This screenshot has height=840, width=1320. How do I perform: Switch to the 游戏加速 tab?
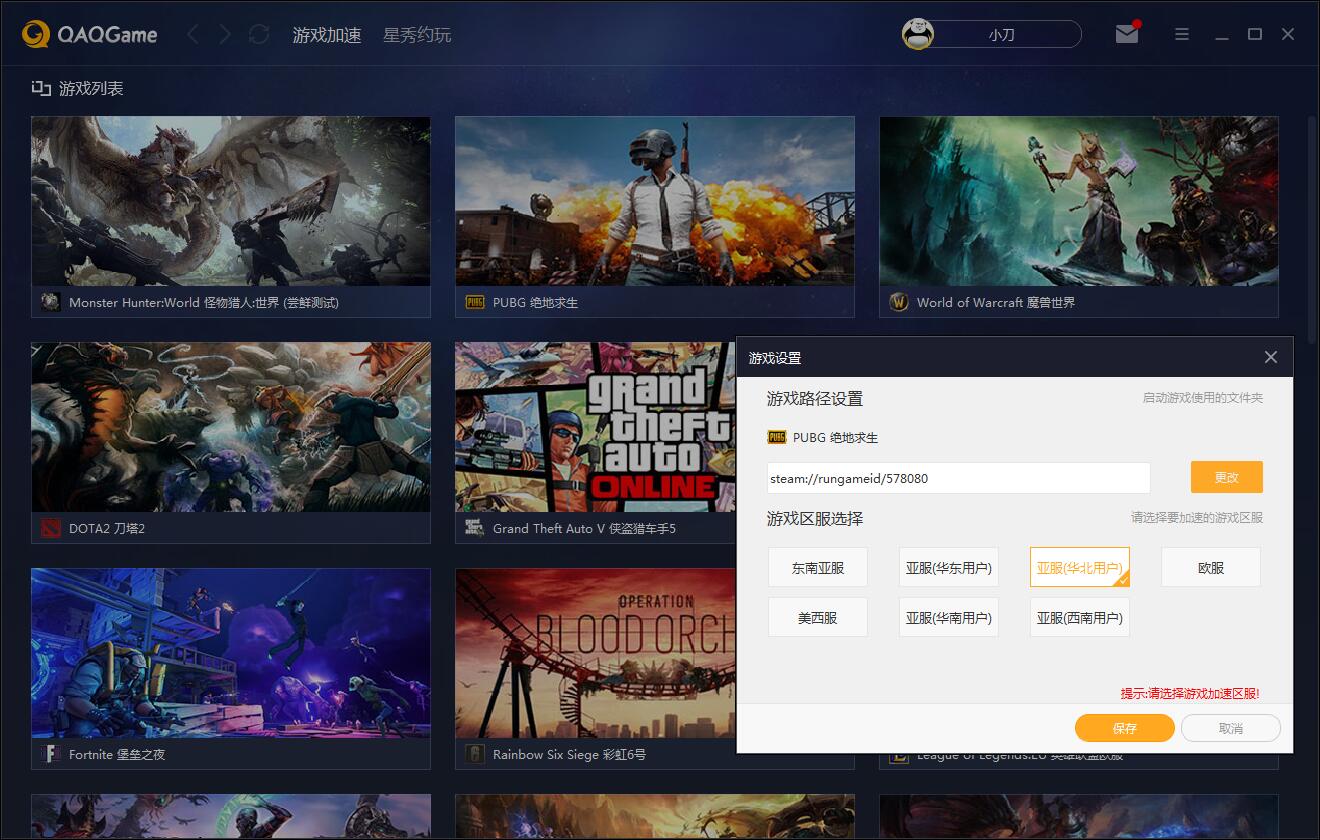click(x=327, y=35)
